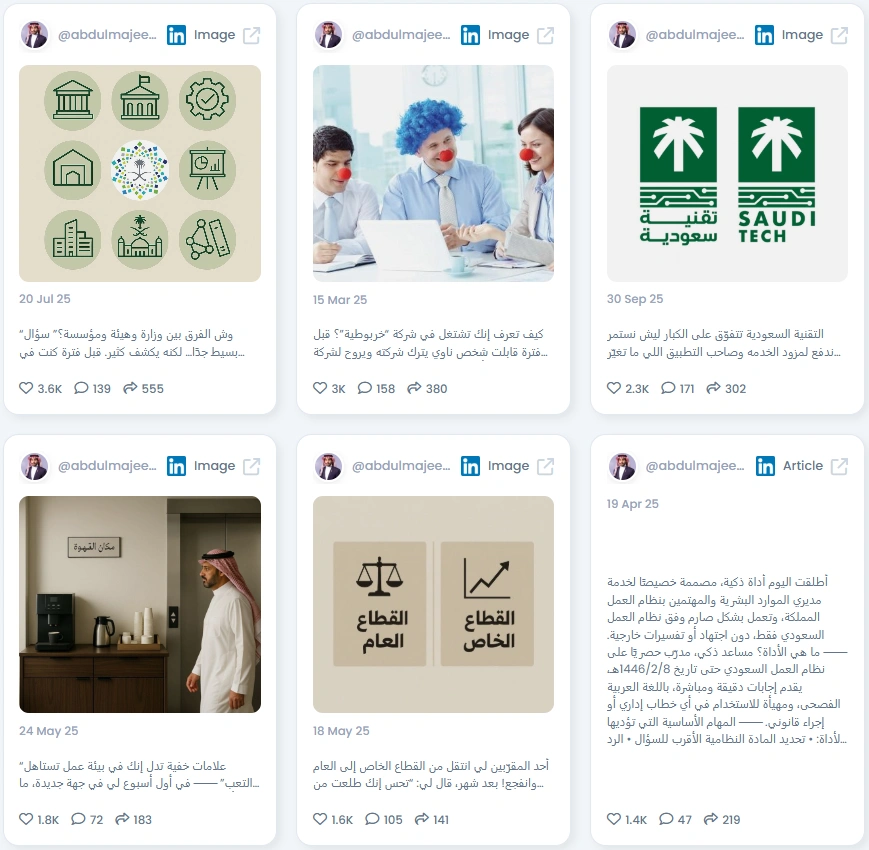Screen dimensions: 869x850
Task: Open external link on 19 Apr 25 article
Action: point(839,467)
